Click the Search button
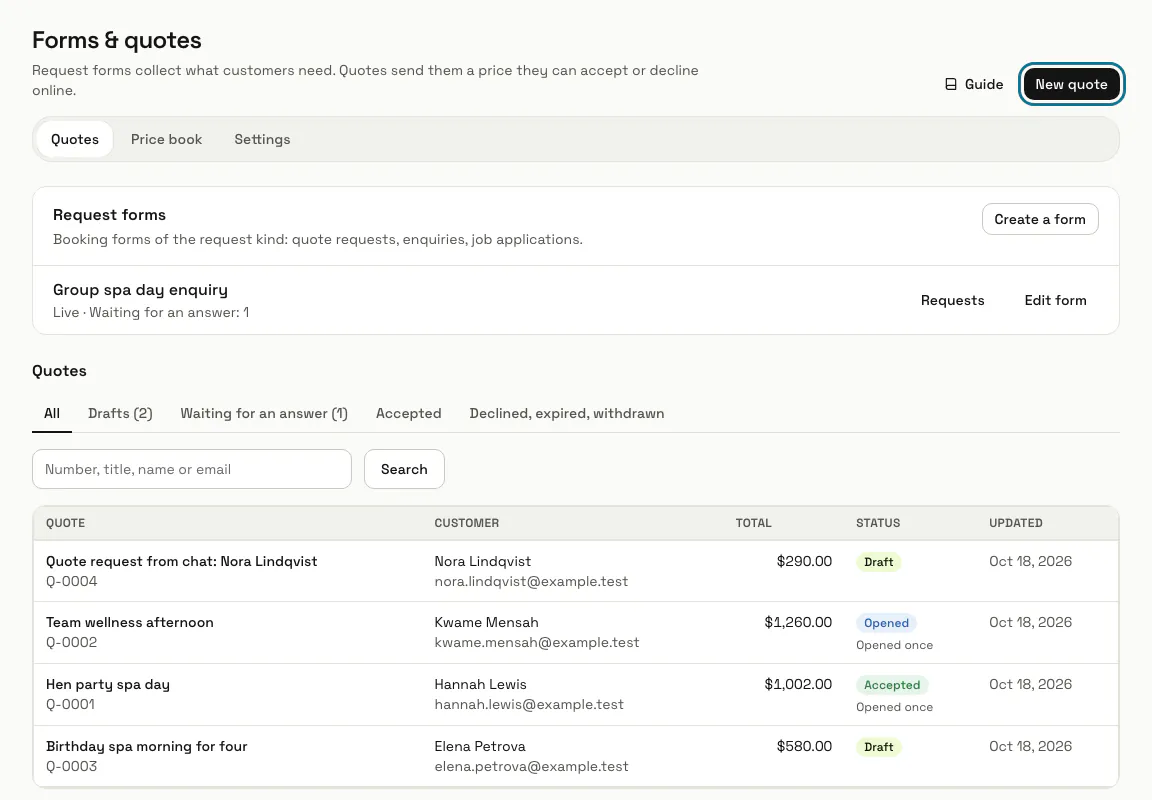Image resolution: width=1152 pixels, height=800 pixels. [404, 469]
